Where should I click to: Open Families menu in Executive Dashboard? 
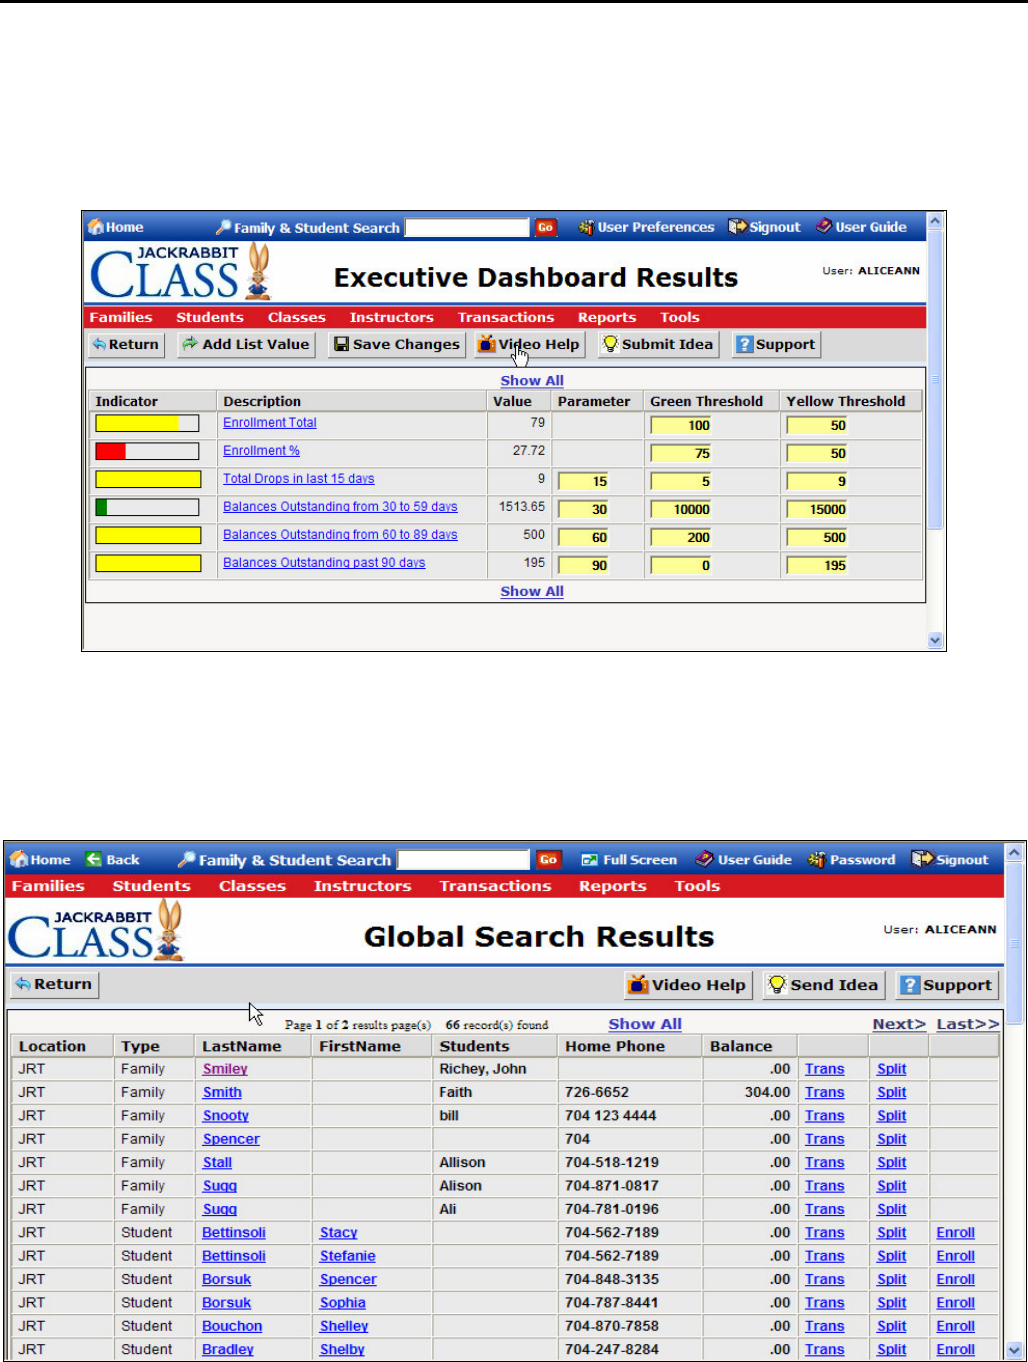121,317
